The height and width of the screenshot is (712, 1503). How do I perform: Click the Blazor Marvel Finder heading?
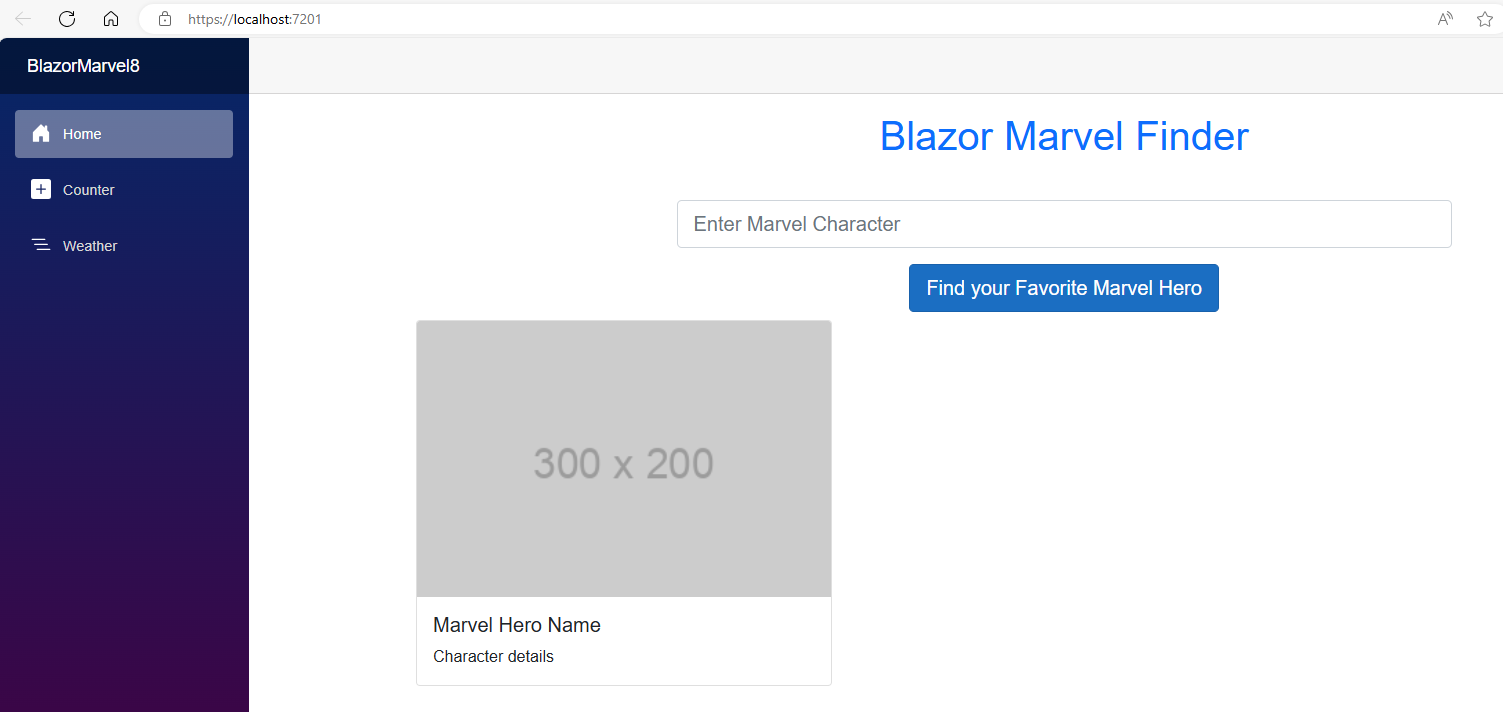click(x=1064, y=136)
